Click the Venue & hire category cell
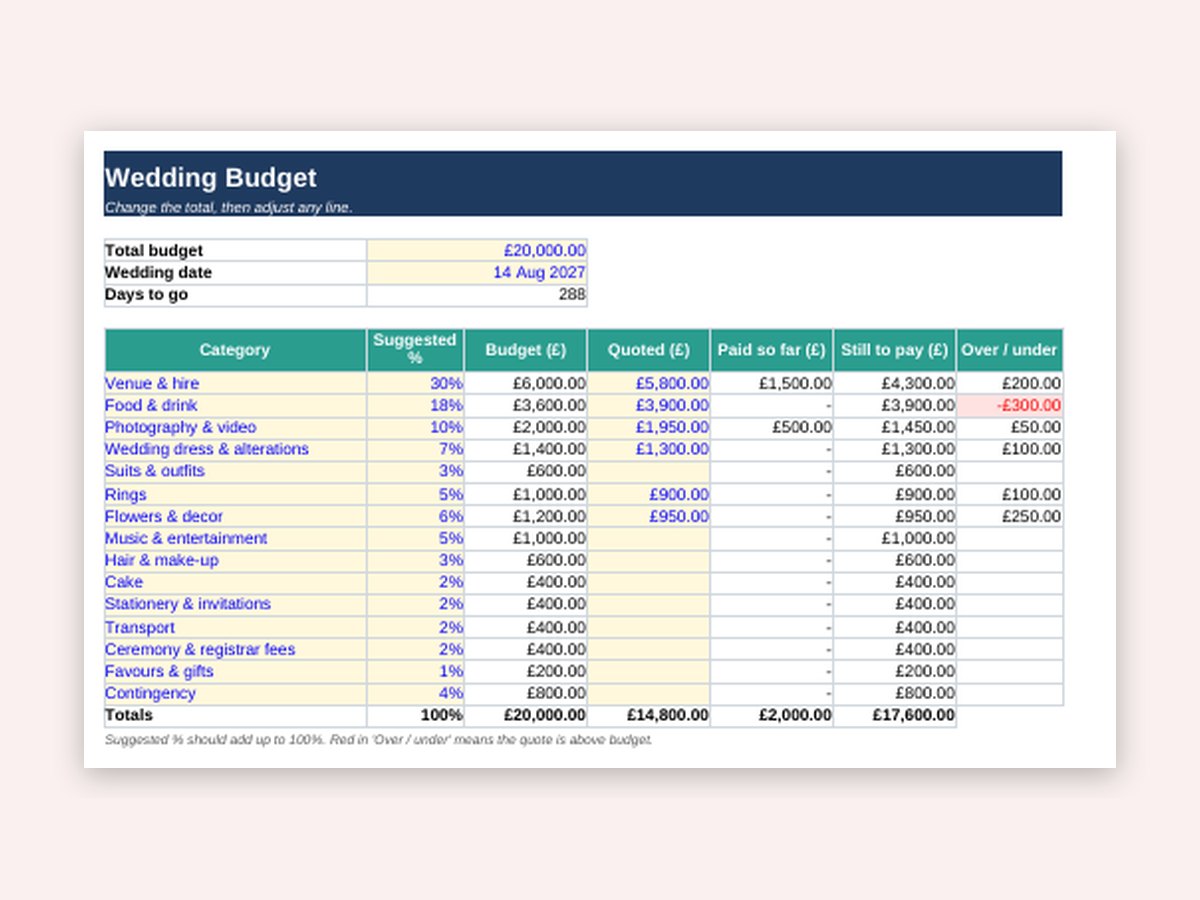1200x900 pixels. [235, 383]
